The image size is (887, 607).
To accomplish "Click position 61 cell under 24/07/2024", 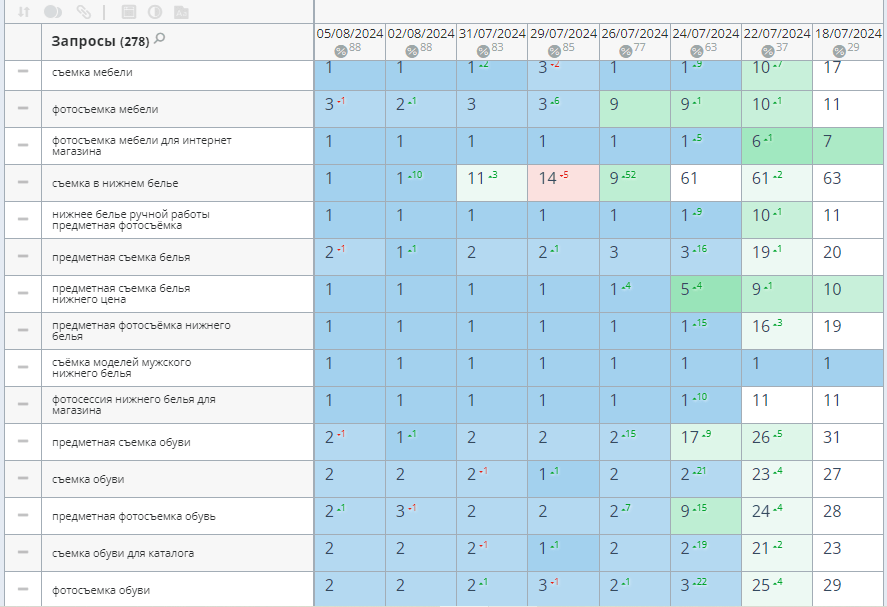I will pos(705,183).
